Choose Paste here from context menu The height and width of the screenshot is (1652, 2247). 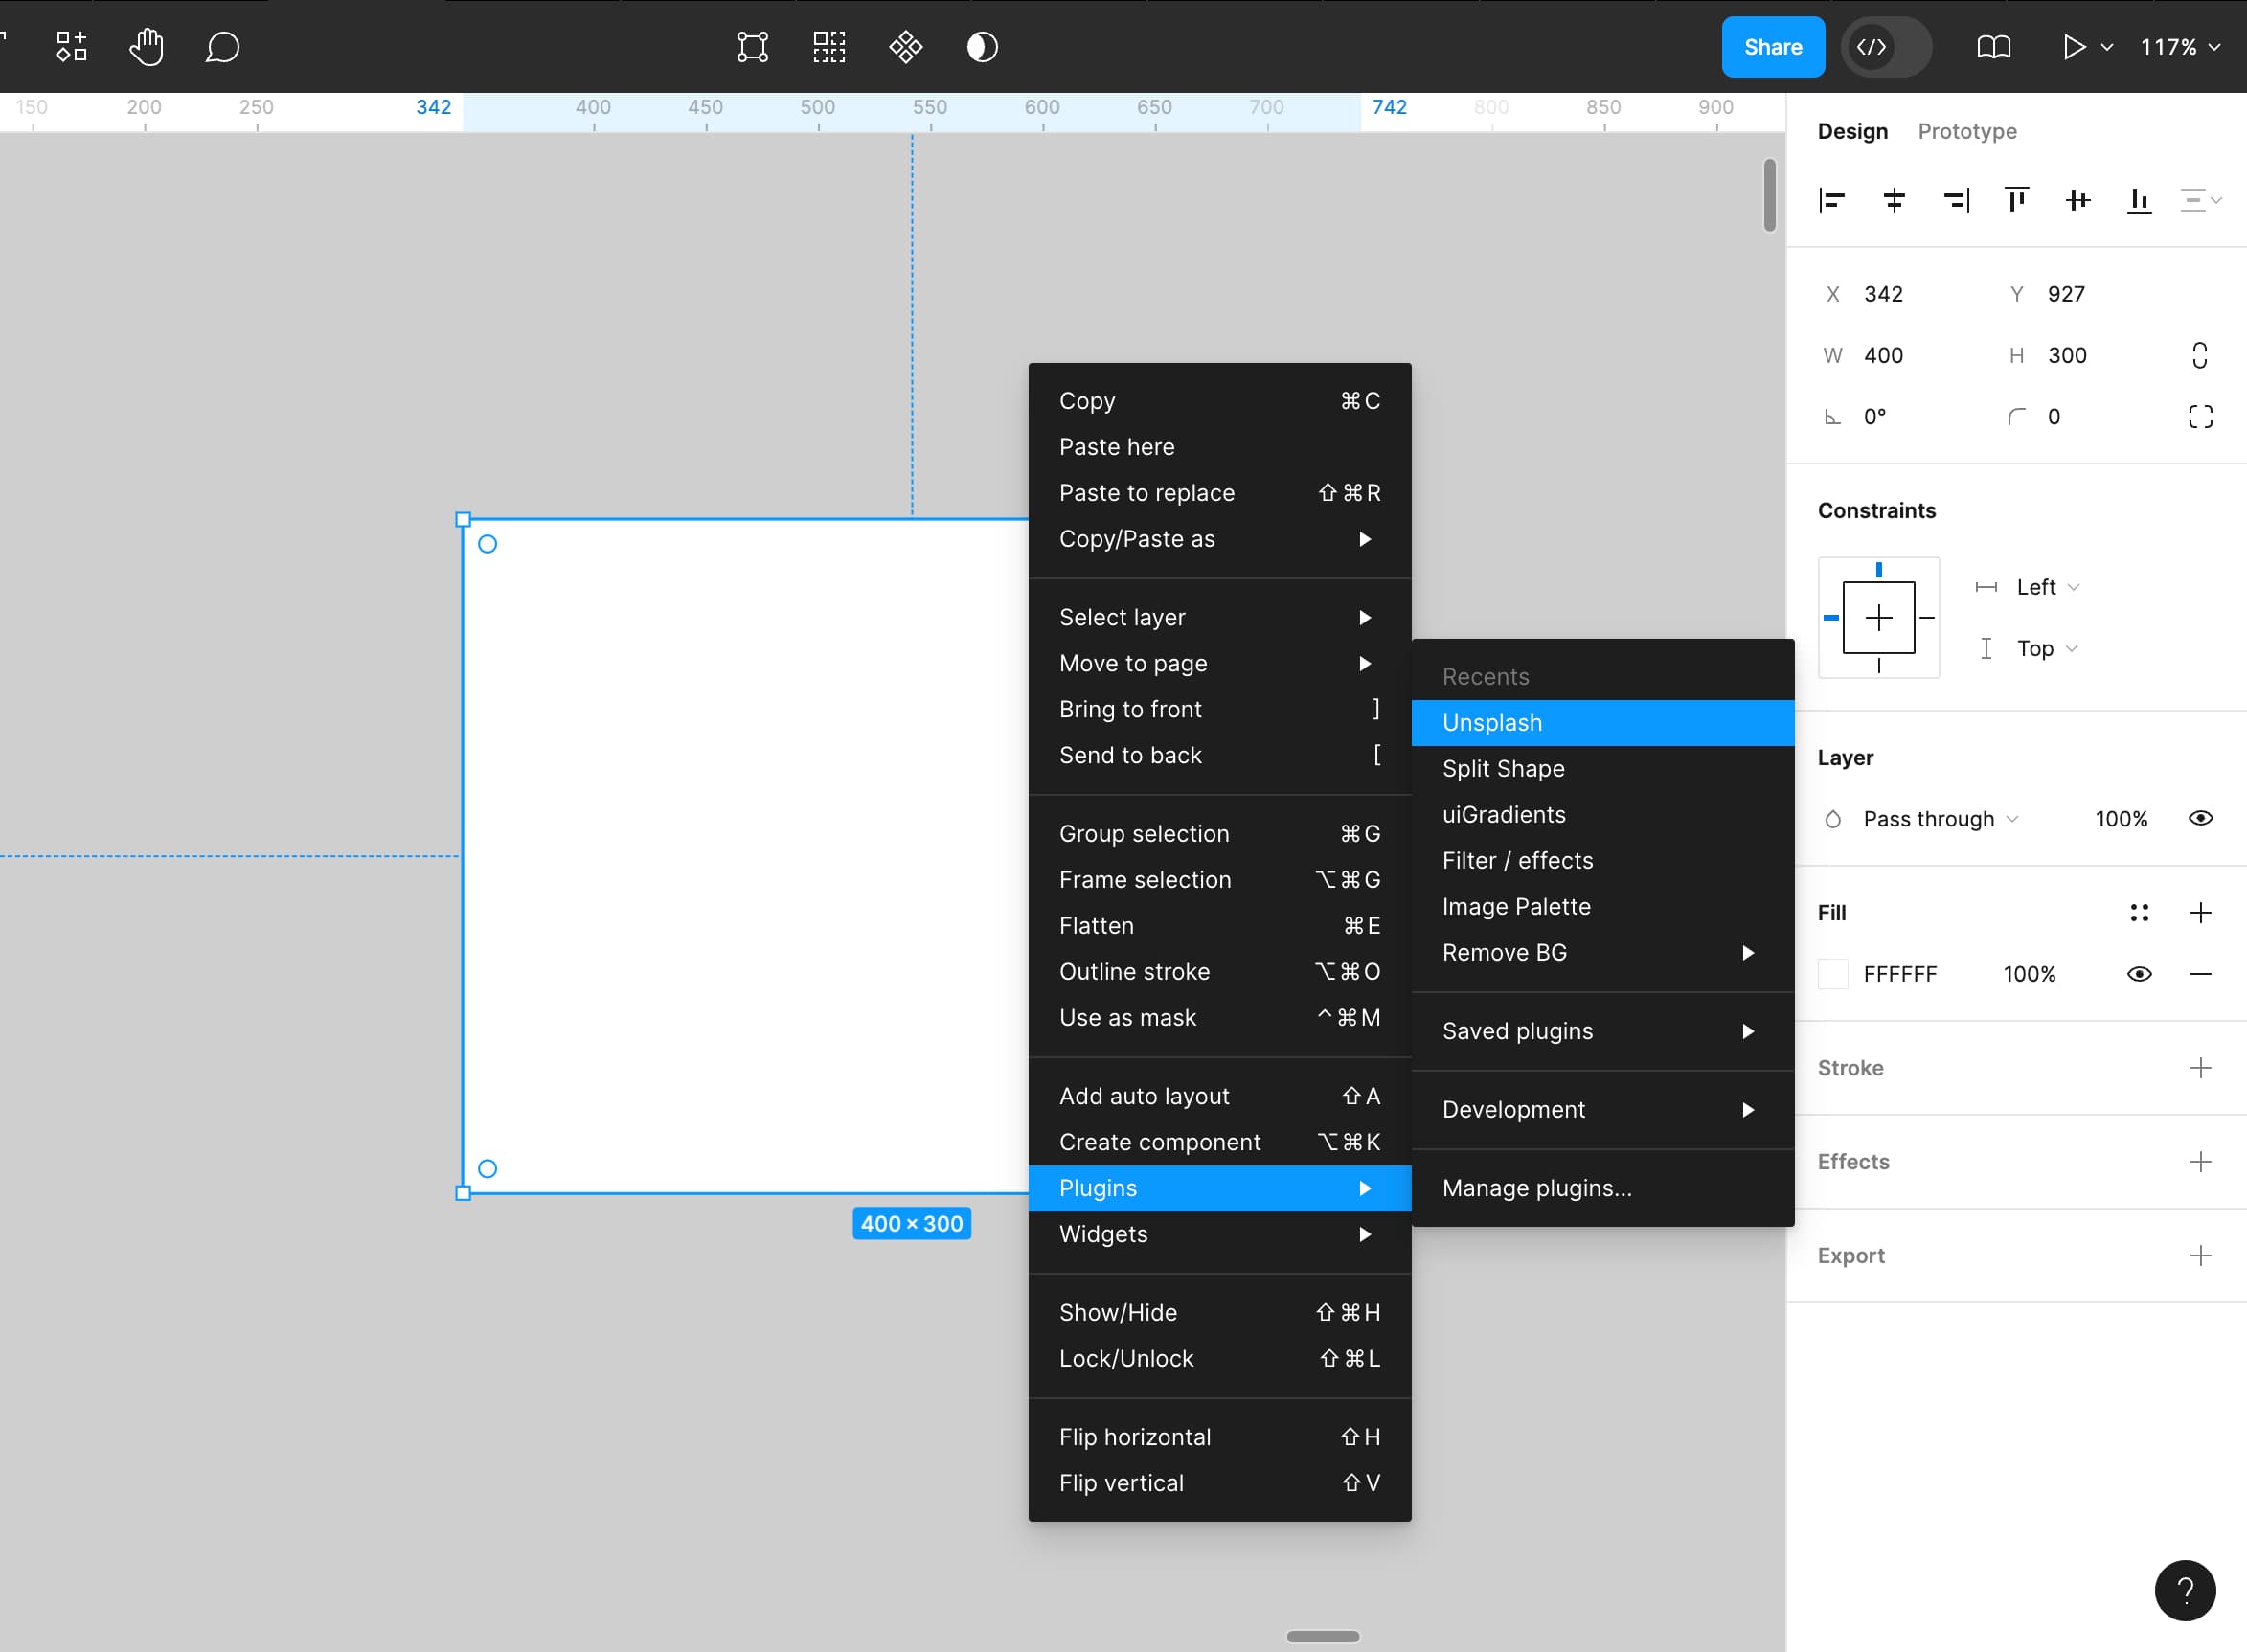click(x=1219, y=447)
